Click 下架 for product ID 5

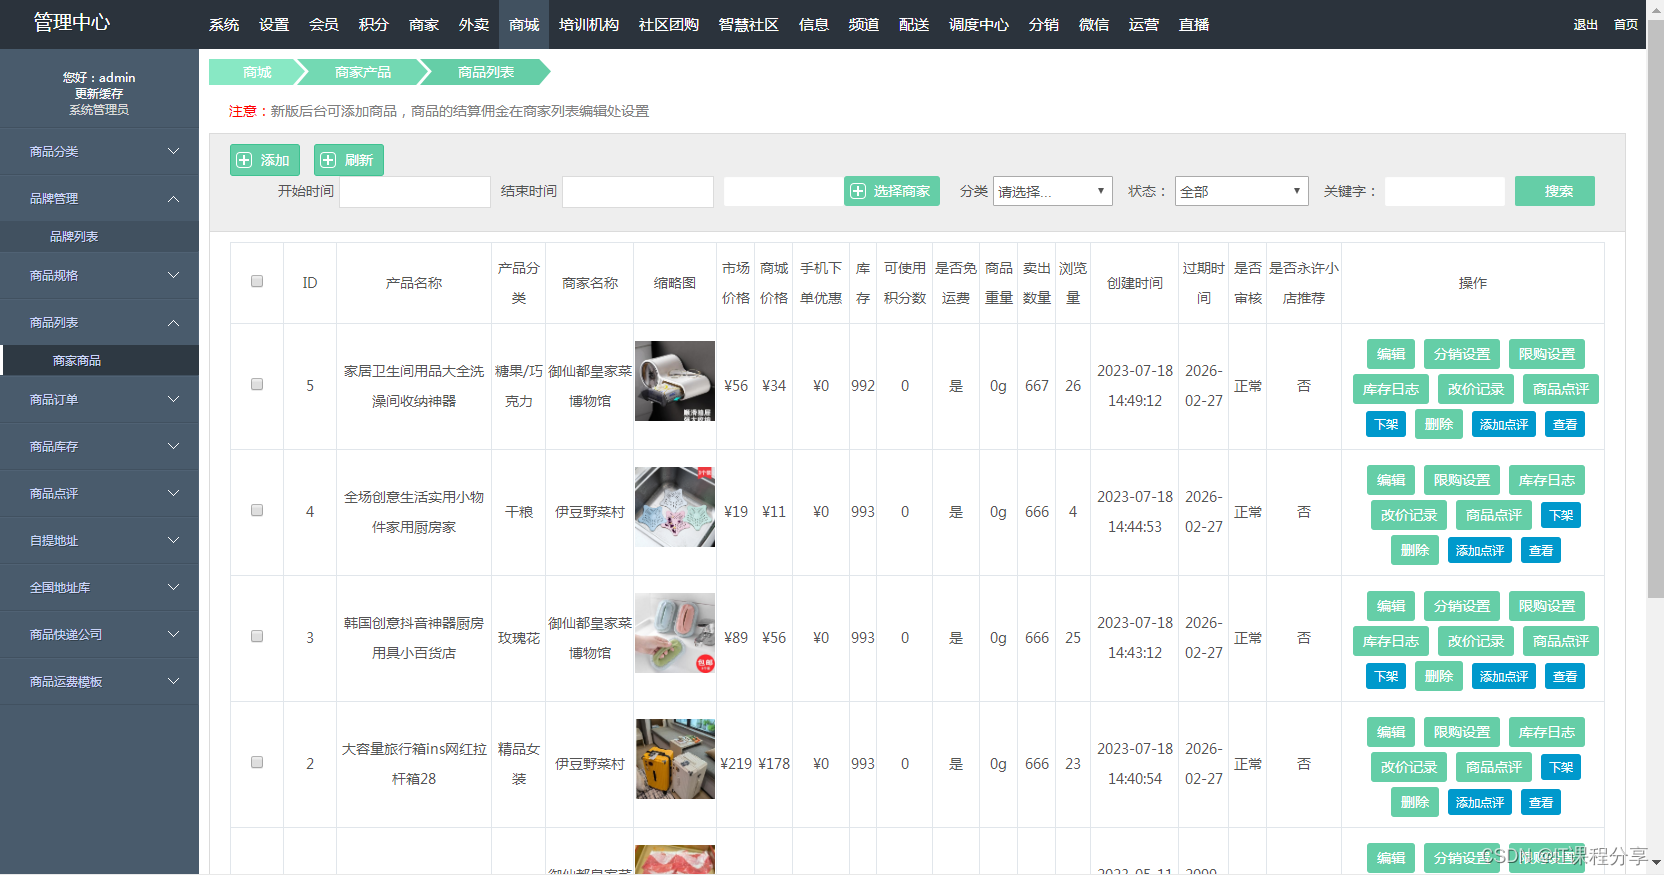pyautogui.click(x=1386, y=425)
